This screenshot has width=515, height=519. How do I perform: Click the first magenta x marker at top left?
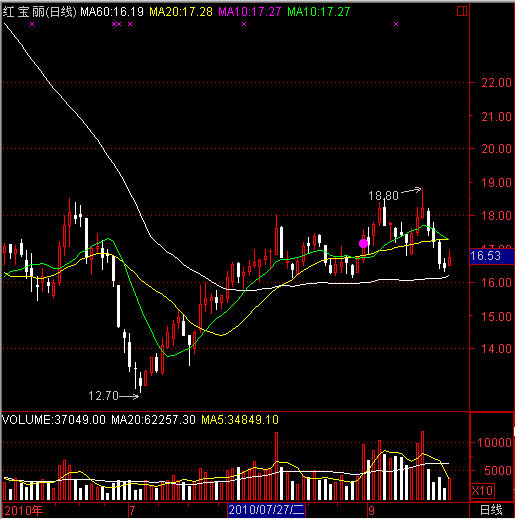click(x=32, y=24)
